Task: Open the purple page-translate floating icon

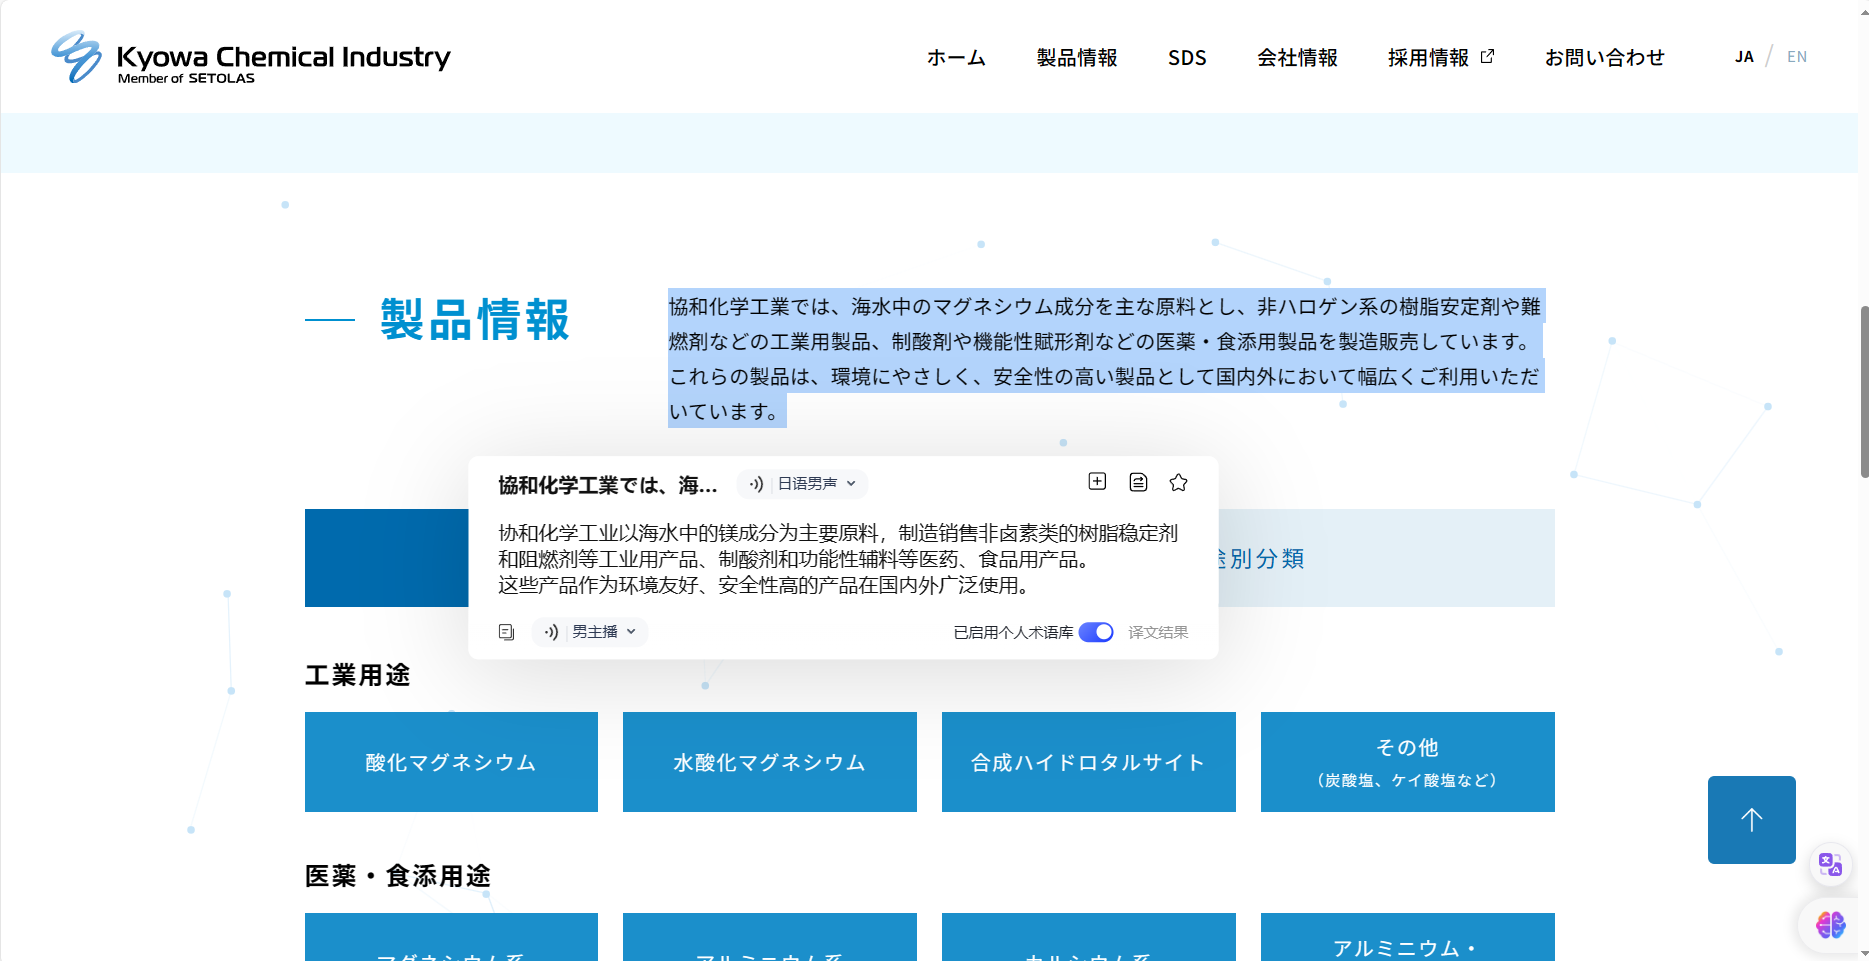Action: 1830,865
